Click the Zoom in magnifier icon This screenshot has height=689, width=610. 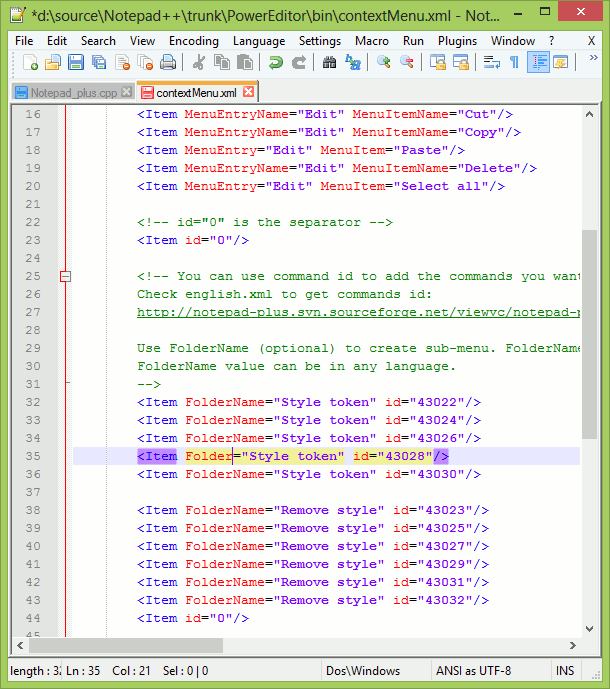(384, 62)
